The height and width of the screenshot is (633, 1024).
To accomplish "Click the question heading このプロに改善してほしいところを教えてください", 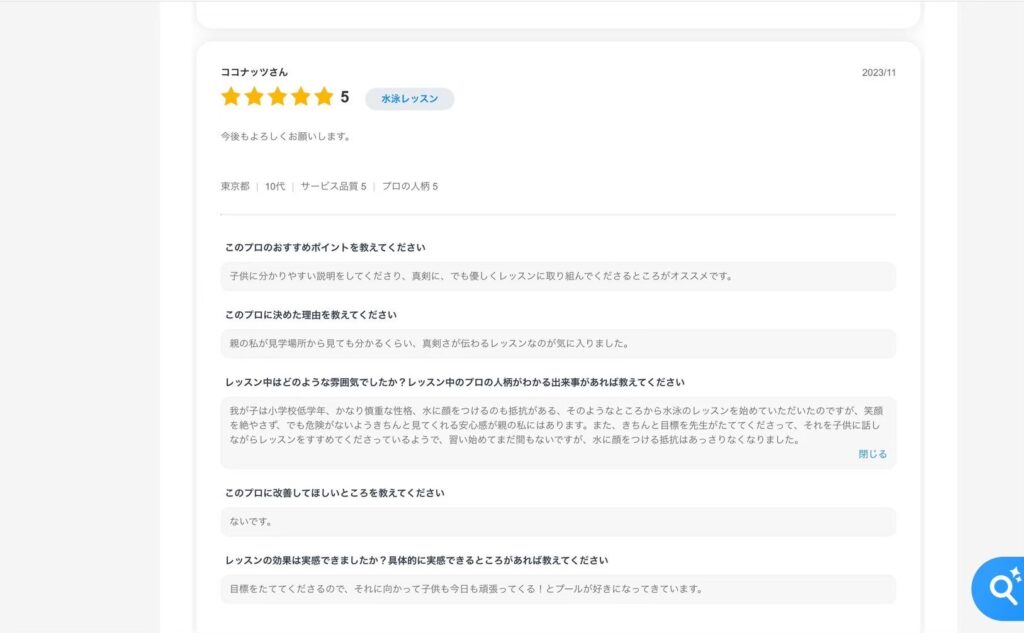I will point(334,493).
